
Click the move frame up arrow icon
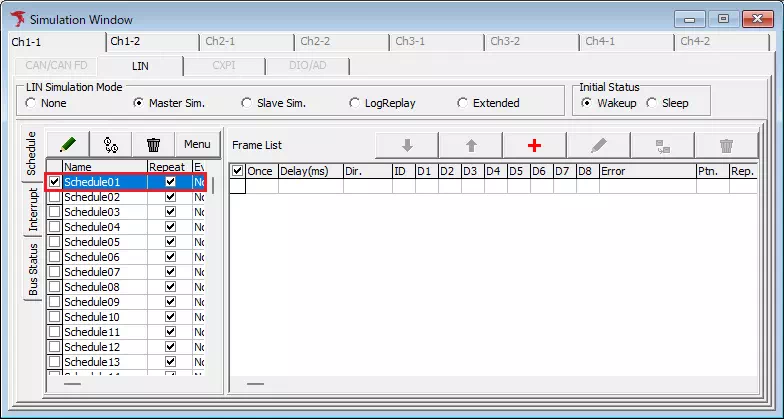tap(470, 145)
